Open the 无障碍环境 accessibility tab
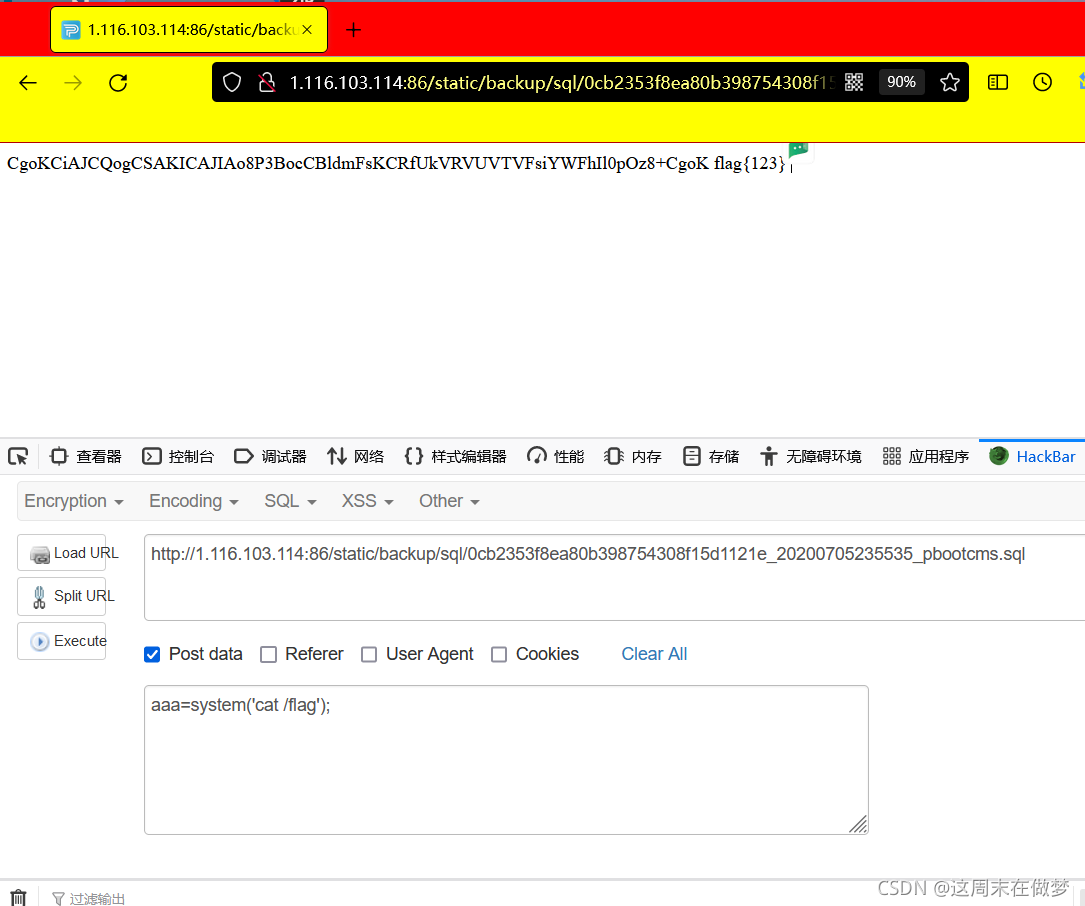 [810, 456]
